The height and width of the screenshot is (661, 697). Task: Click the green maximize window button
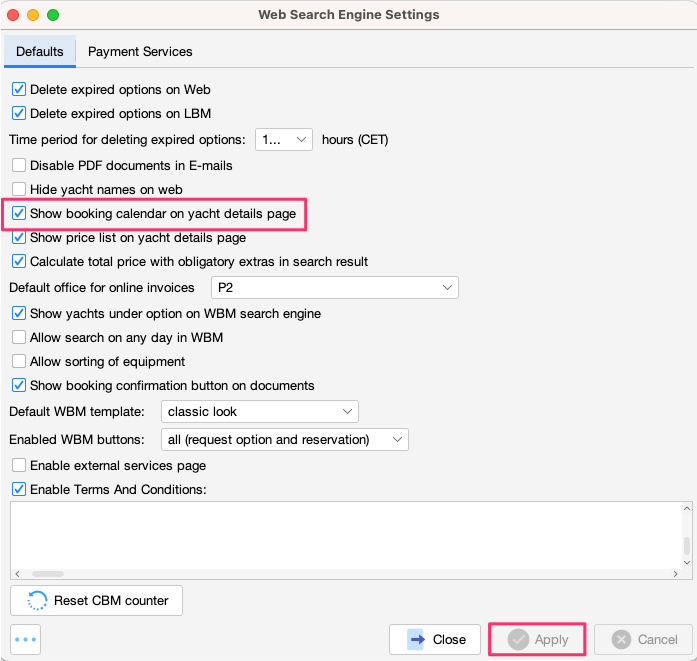[x=53, y=15]
